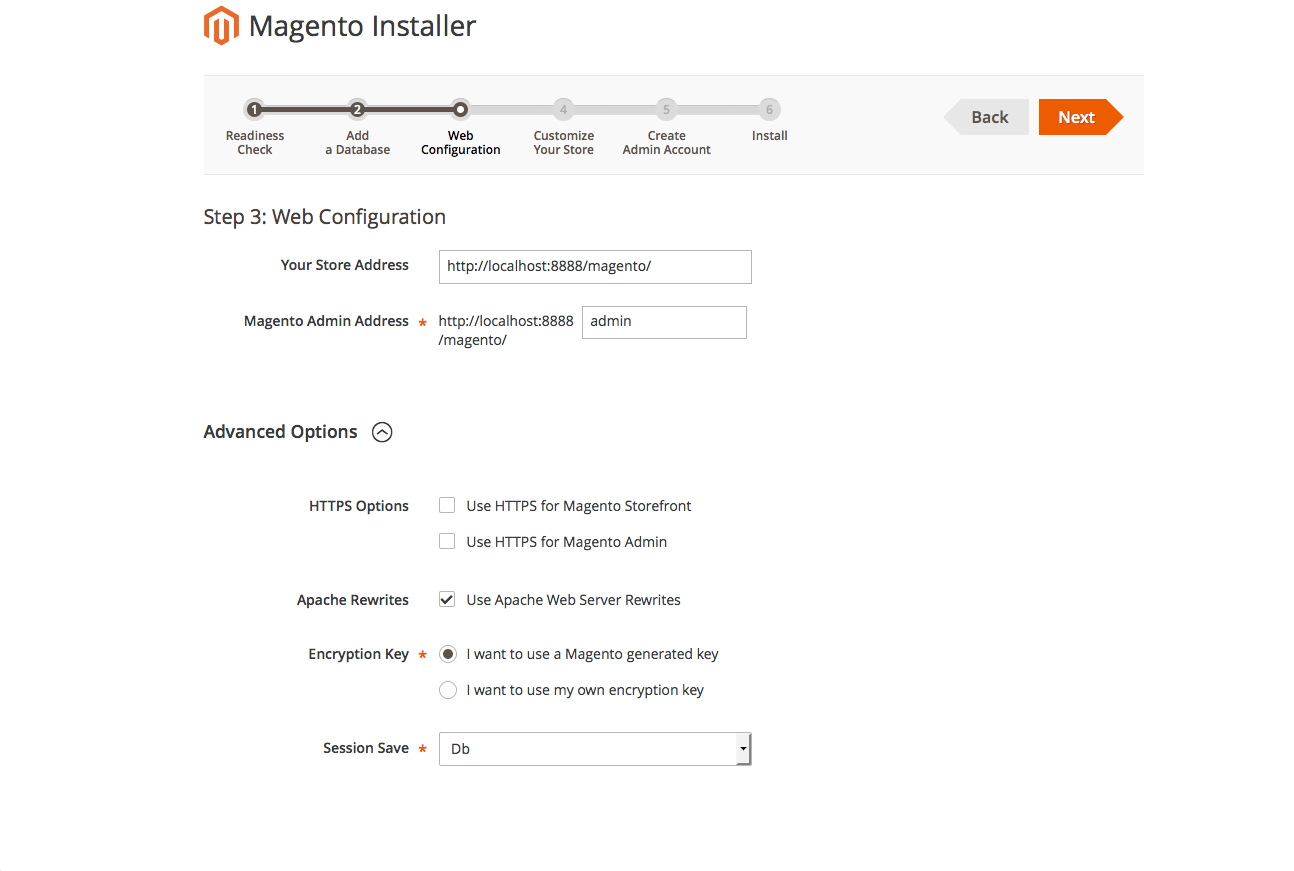The image size is (1294, 871).
Task: Click the Session Save label
Action: point(366,748)
